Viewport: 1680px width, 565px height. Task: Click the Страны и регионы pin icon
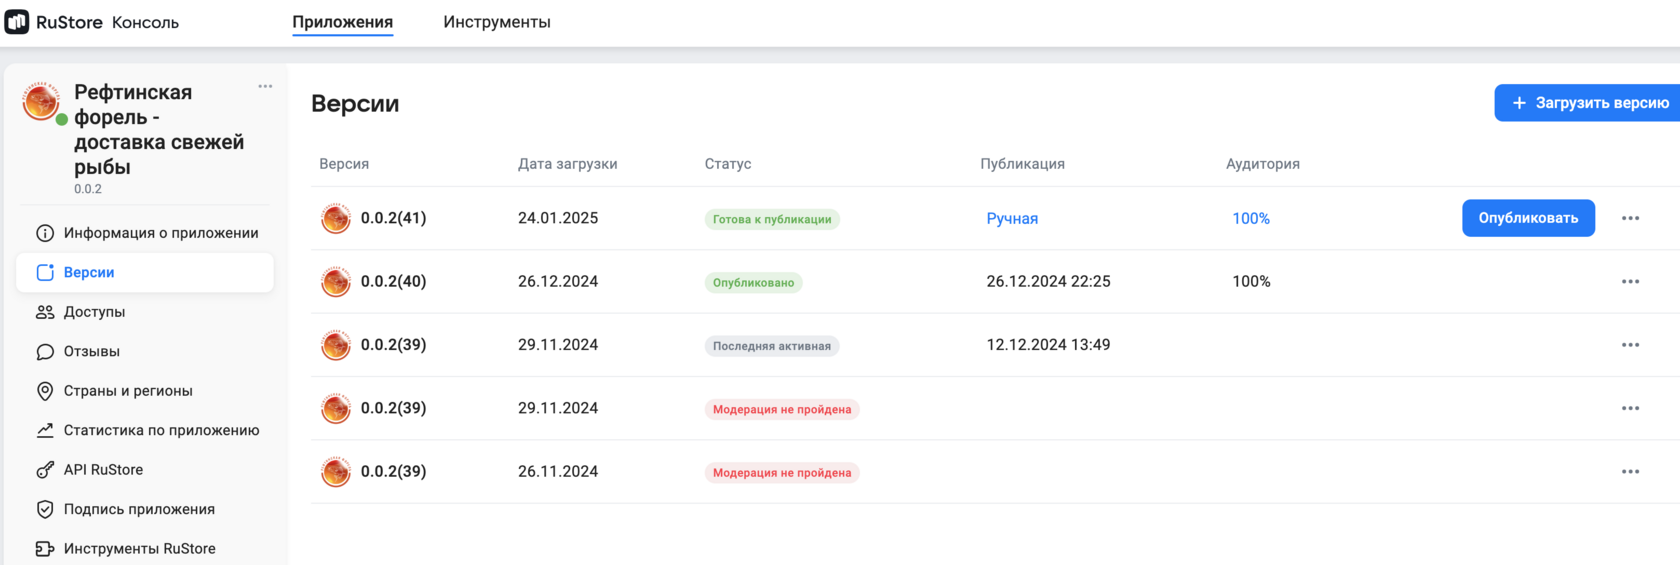[45, 391]
